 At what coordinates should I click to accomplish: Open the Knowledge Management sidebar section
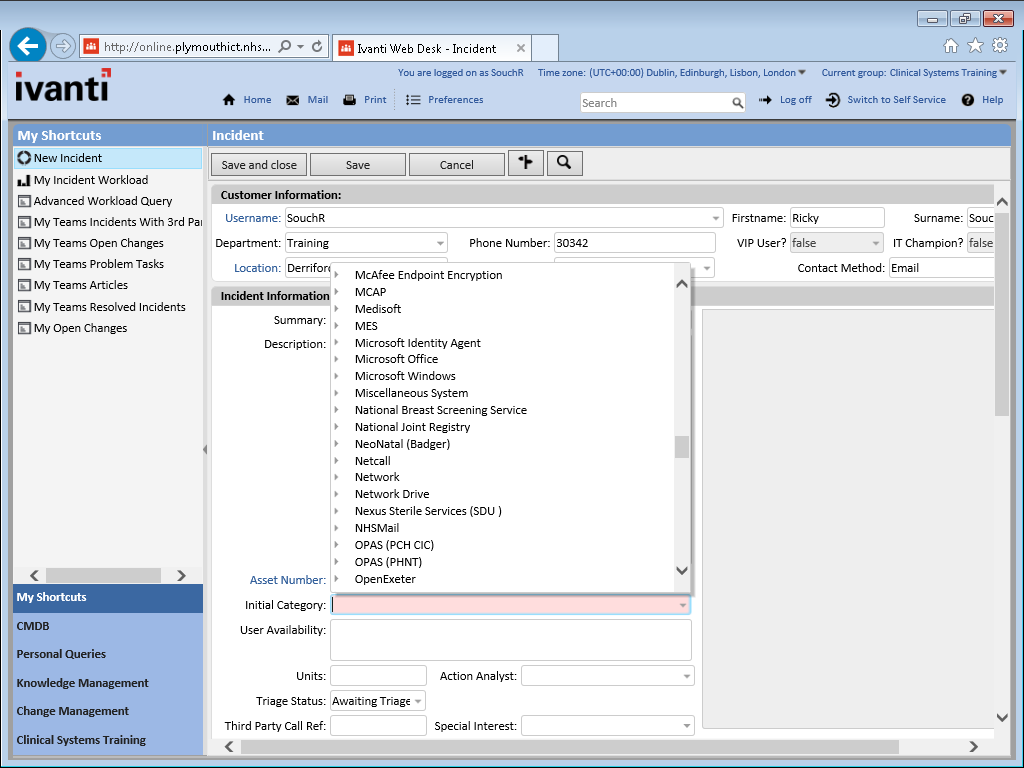click(108, 683)
